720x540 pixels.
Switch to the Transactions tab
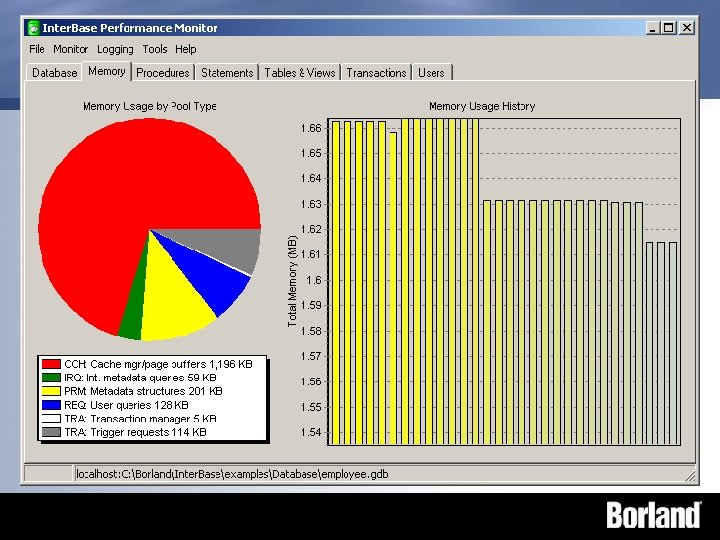pos(377,73)
